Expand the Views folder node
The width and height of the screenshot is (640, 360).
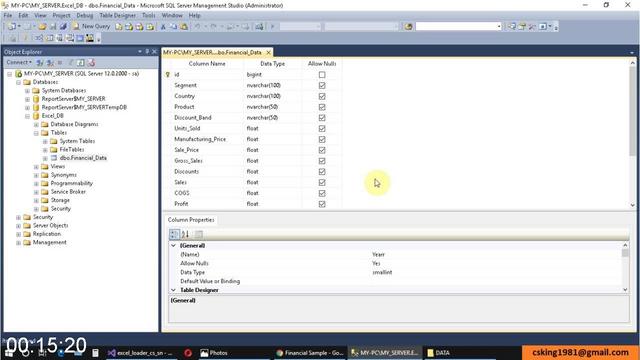coord(36,167)
